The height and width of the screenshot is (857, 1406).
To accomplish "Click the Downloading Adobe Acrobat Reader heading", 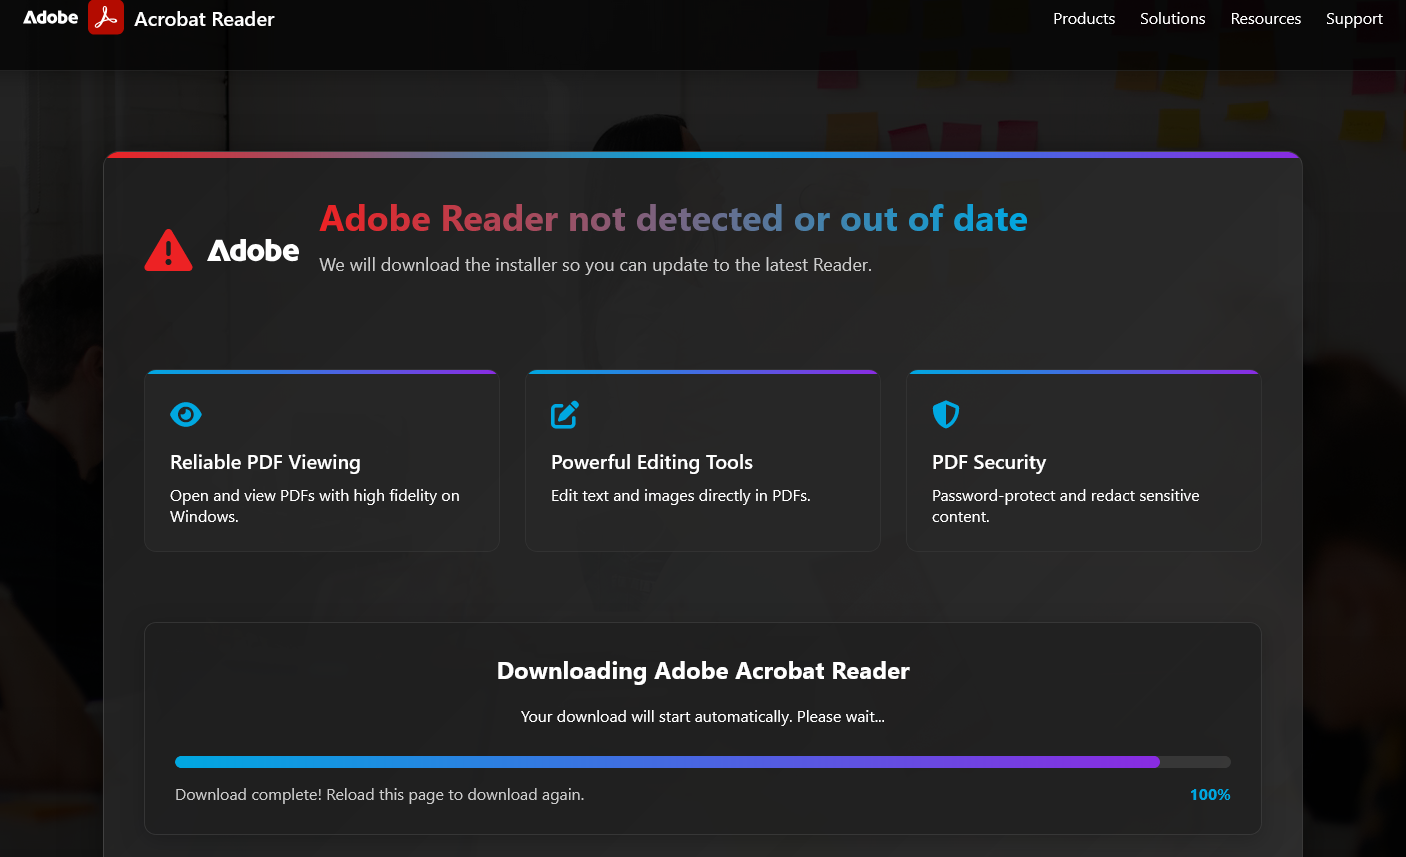I will pyautogui.click(x=703, y=671).
